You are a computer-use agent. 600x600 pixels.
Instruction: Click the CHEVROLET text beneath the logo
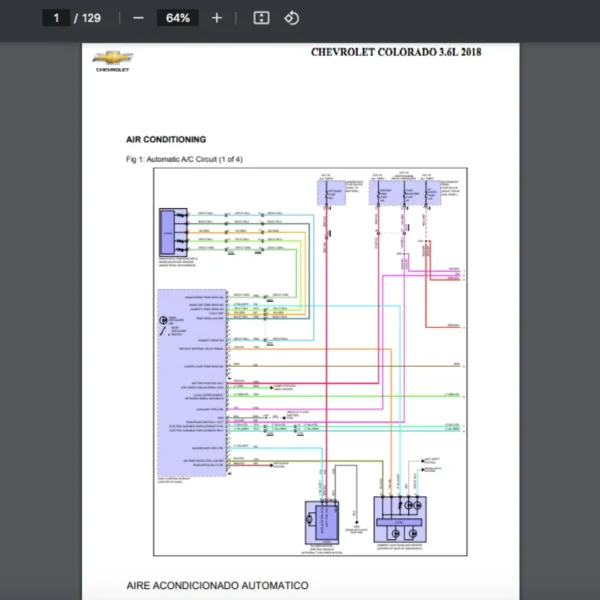click(111, 70)
